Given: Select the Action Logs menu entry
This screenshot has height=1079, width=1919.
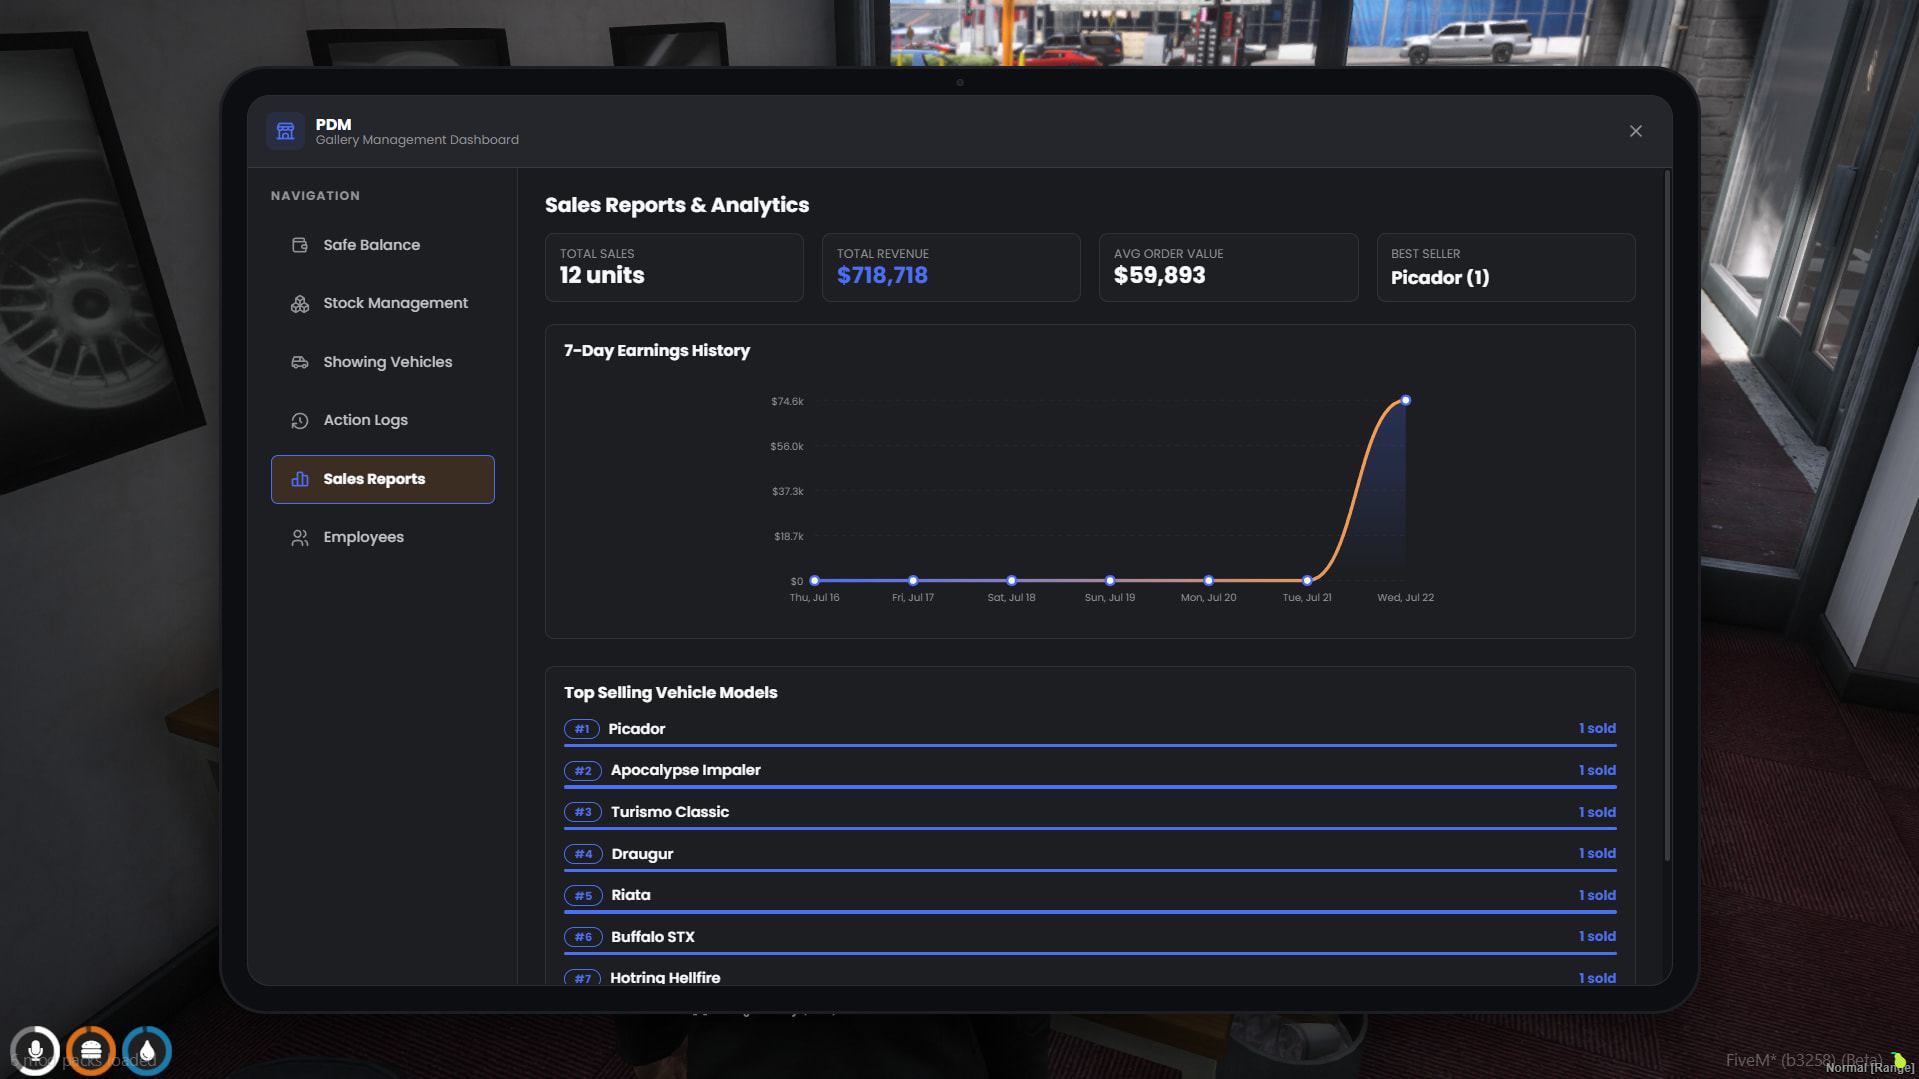Looking at the screenshot, I should [382, 420].
